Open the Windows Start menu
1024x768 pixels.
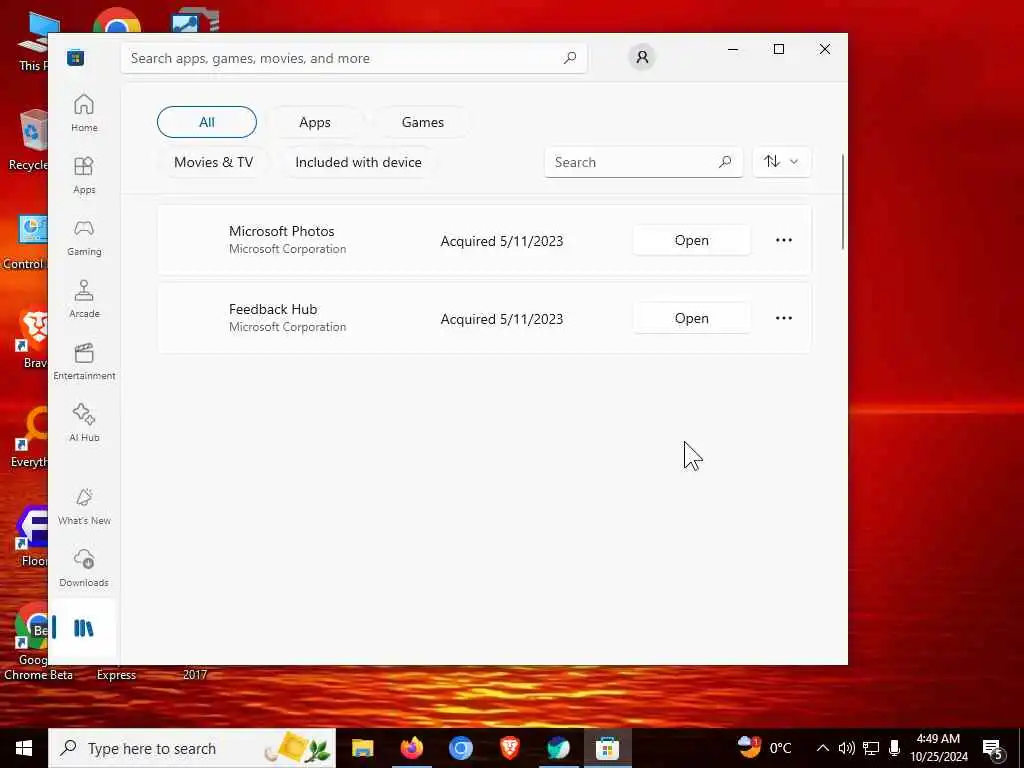point(24,748)
